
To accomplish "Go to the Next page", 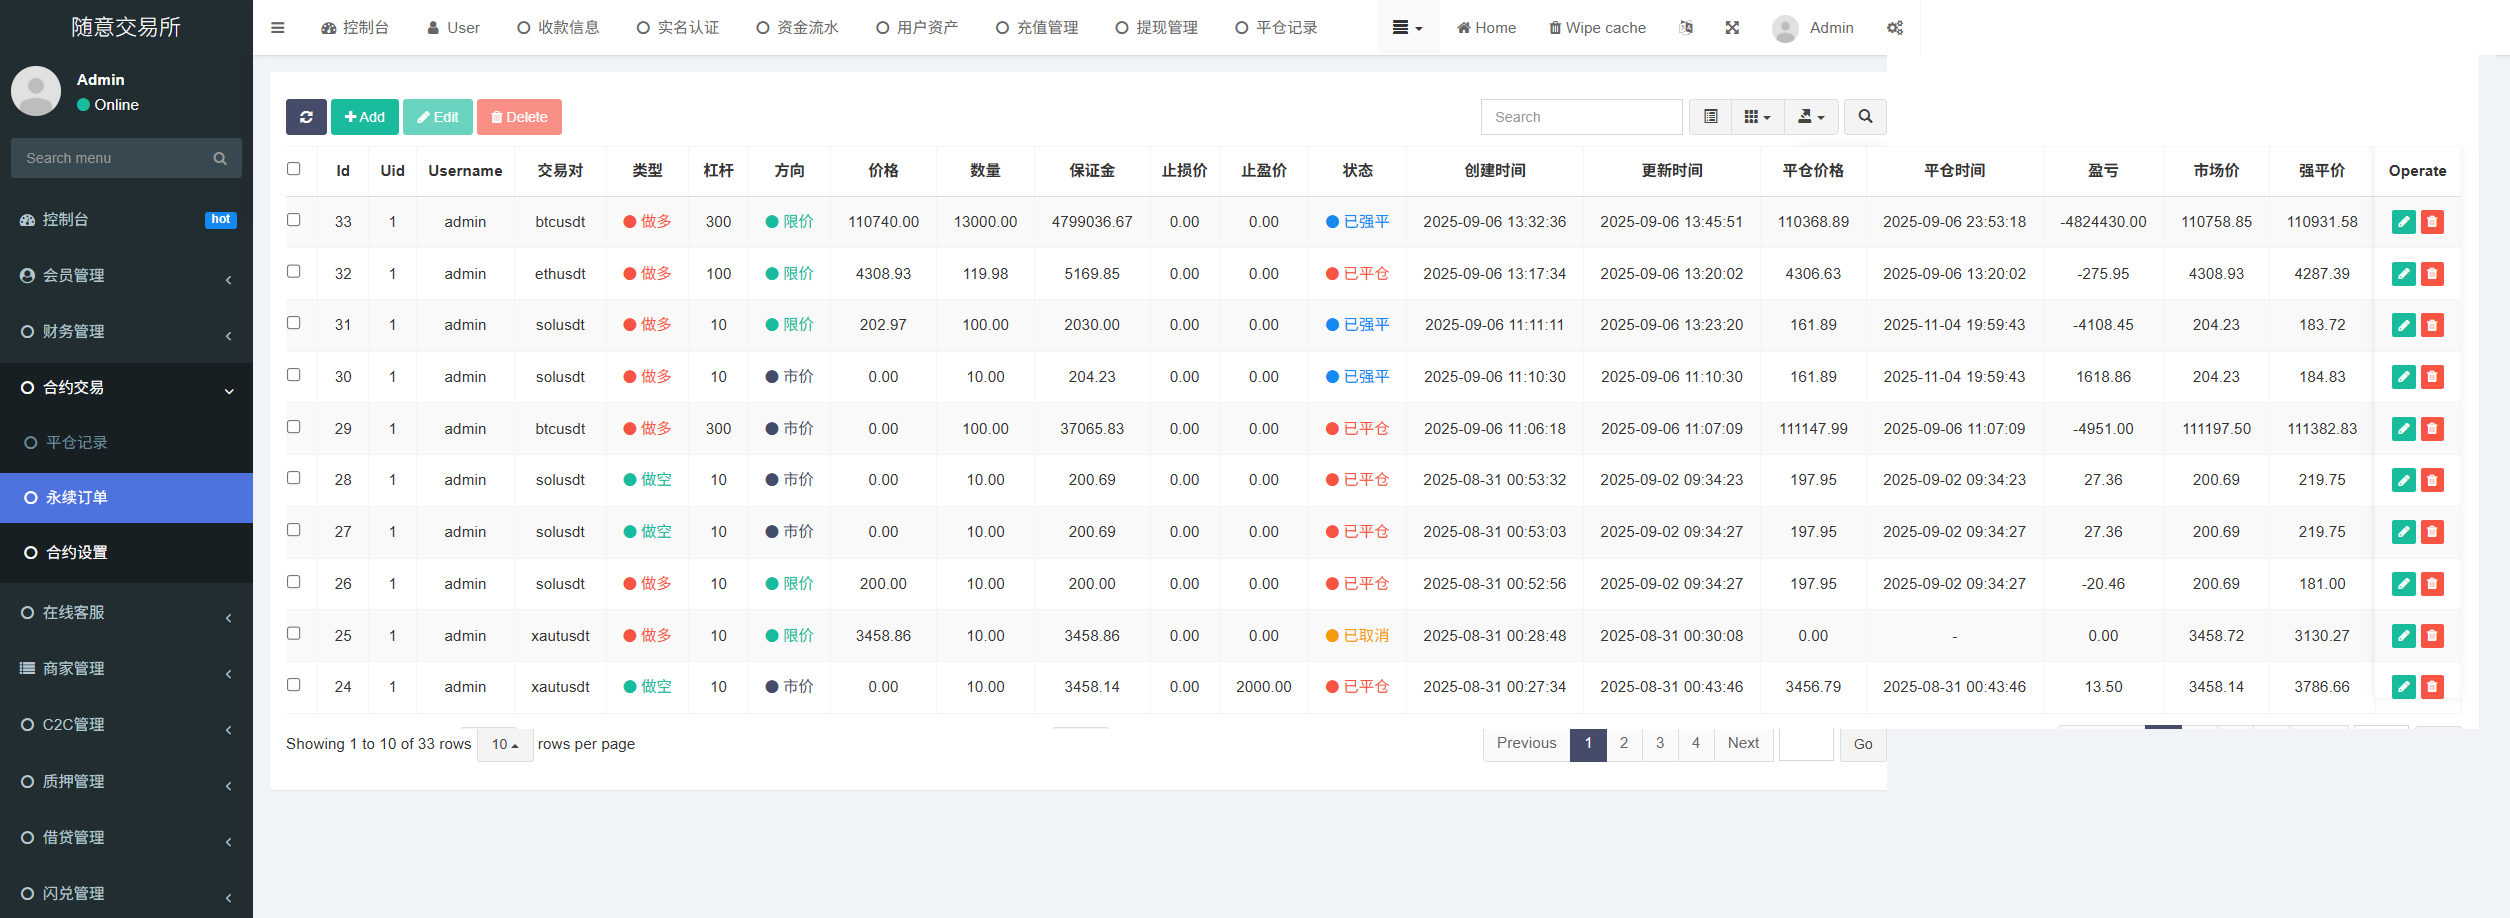I will pyautogui.click(x=1743, y=743).
